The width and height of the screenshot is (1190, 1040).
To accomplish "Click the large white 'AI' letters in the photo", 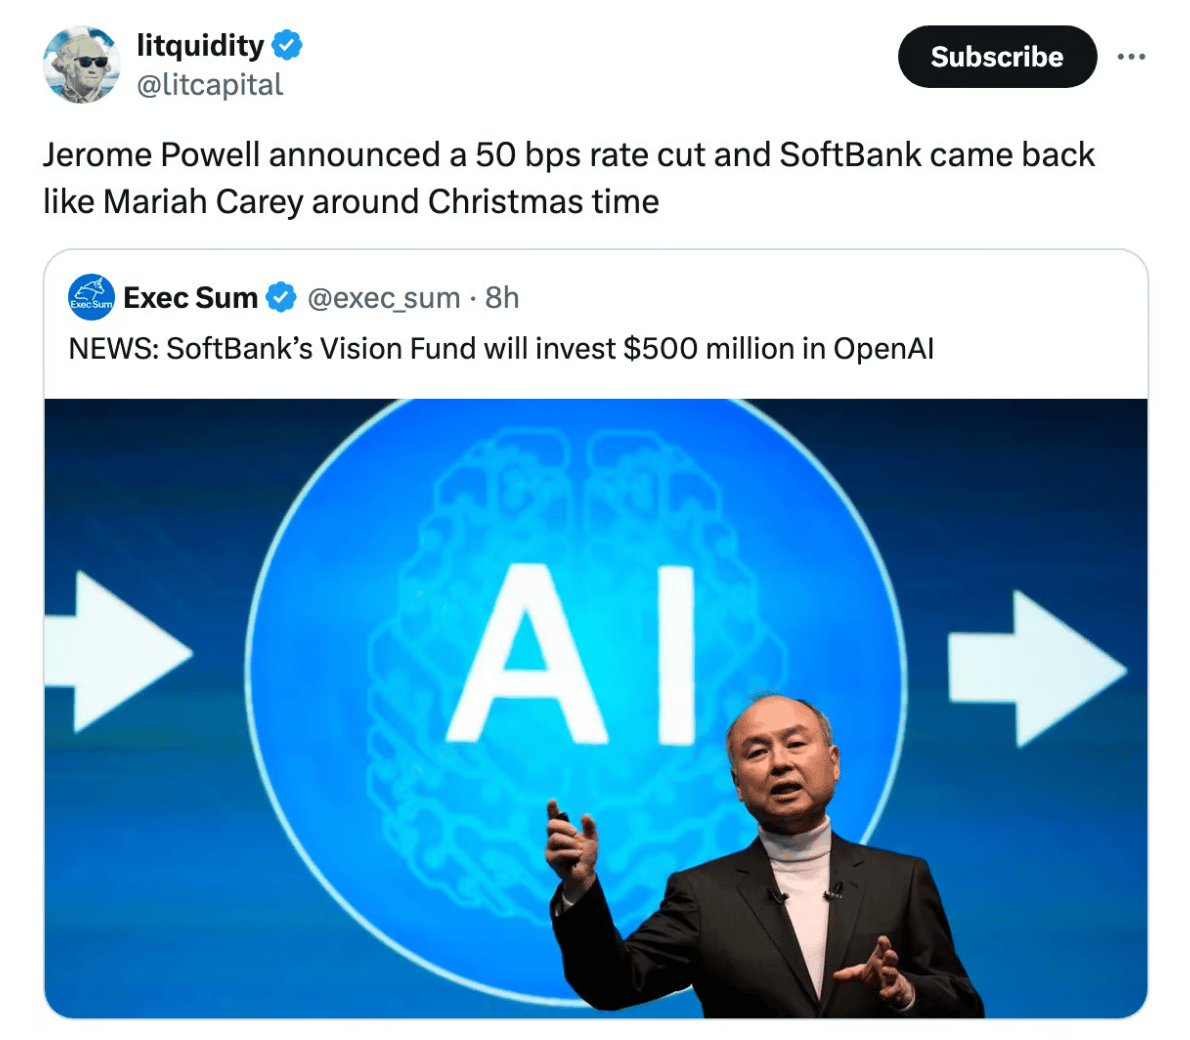I will (x=571, y=654).
